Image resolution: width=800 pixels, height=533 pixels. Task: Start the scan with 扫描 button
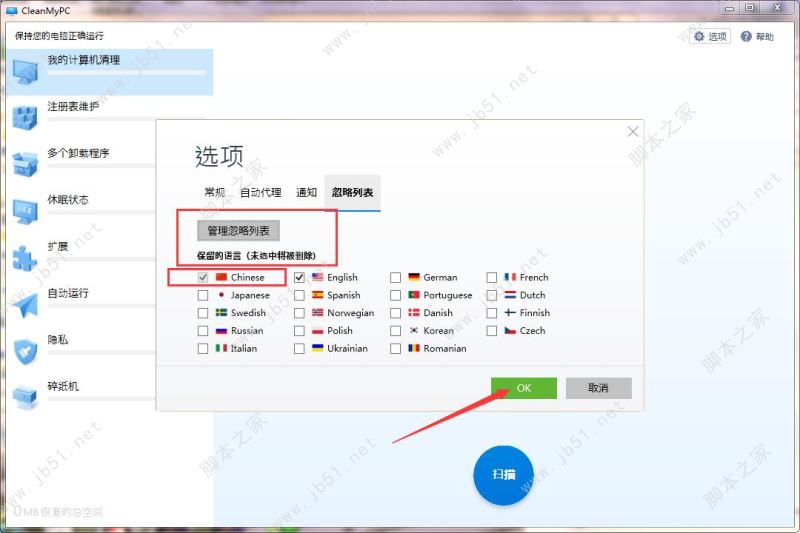[504, 475]
